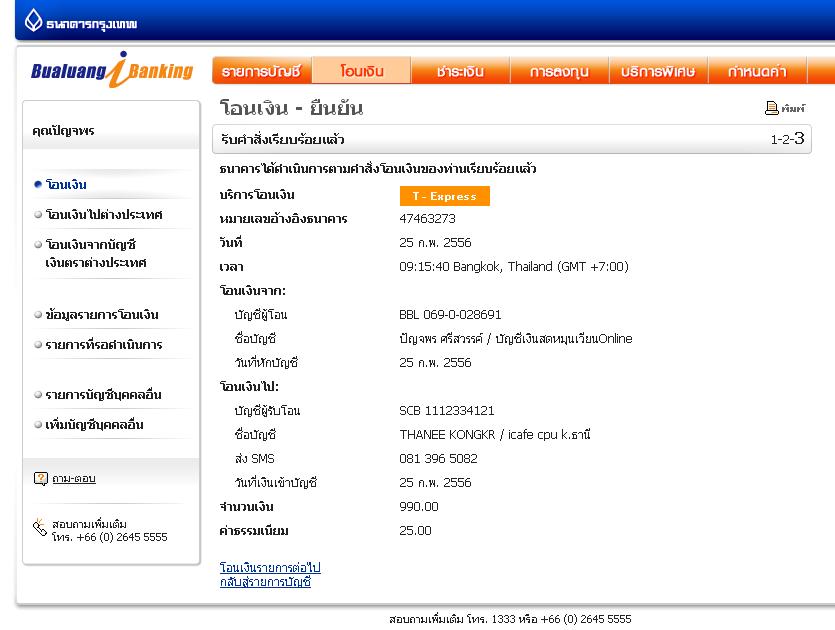Click the step indicator 1-2-3
The image size is (835, 630).
[788, 139]
